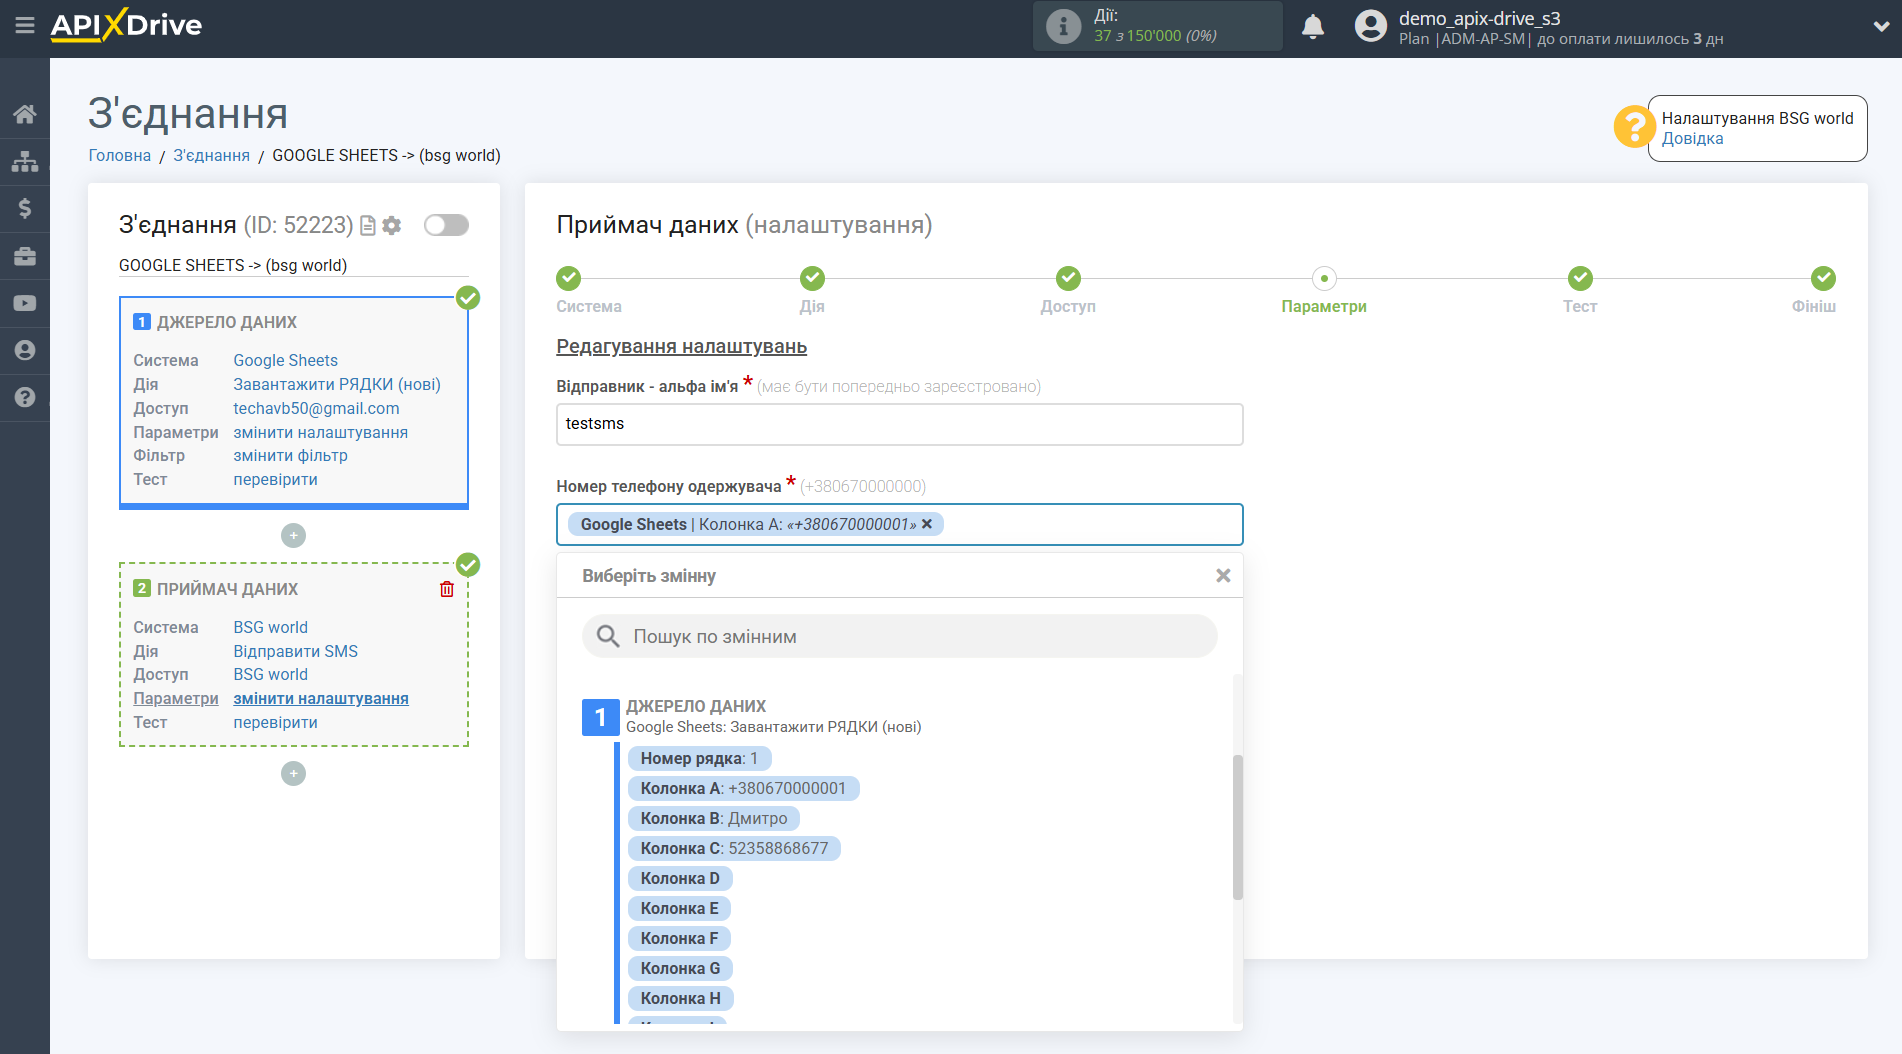Select the Колонка B: Дмитро variable
The image size is (1902, 1054).
tap(713, 818)
